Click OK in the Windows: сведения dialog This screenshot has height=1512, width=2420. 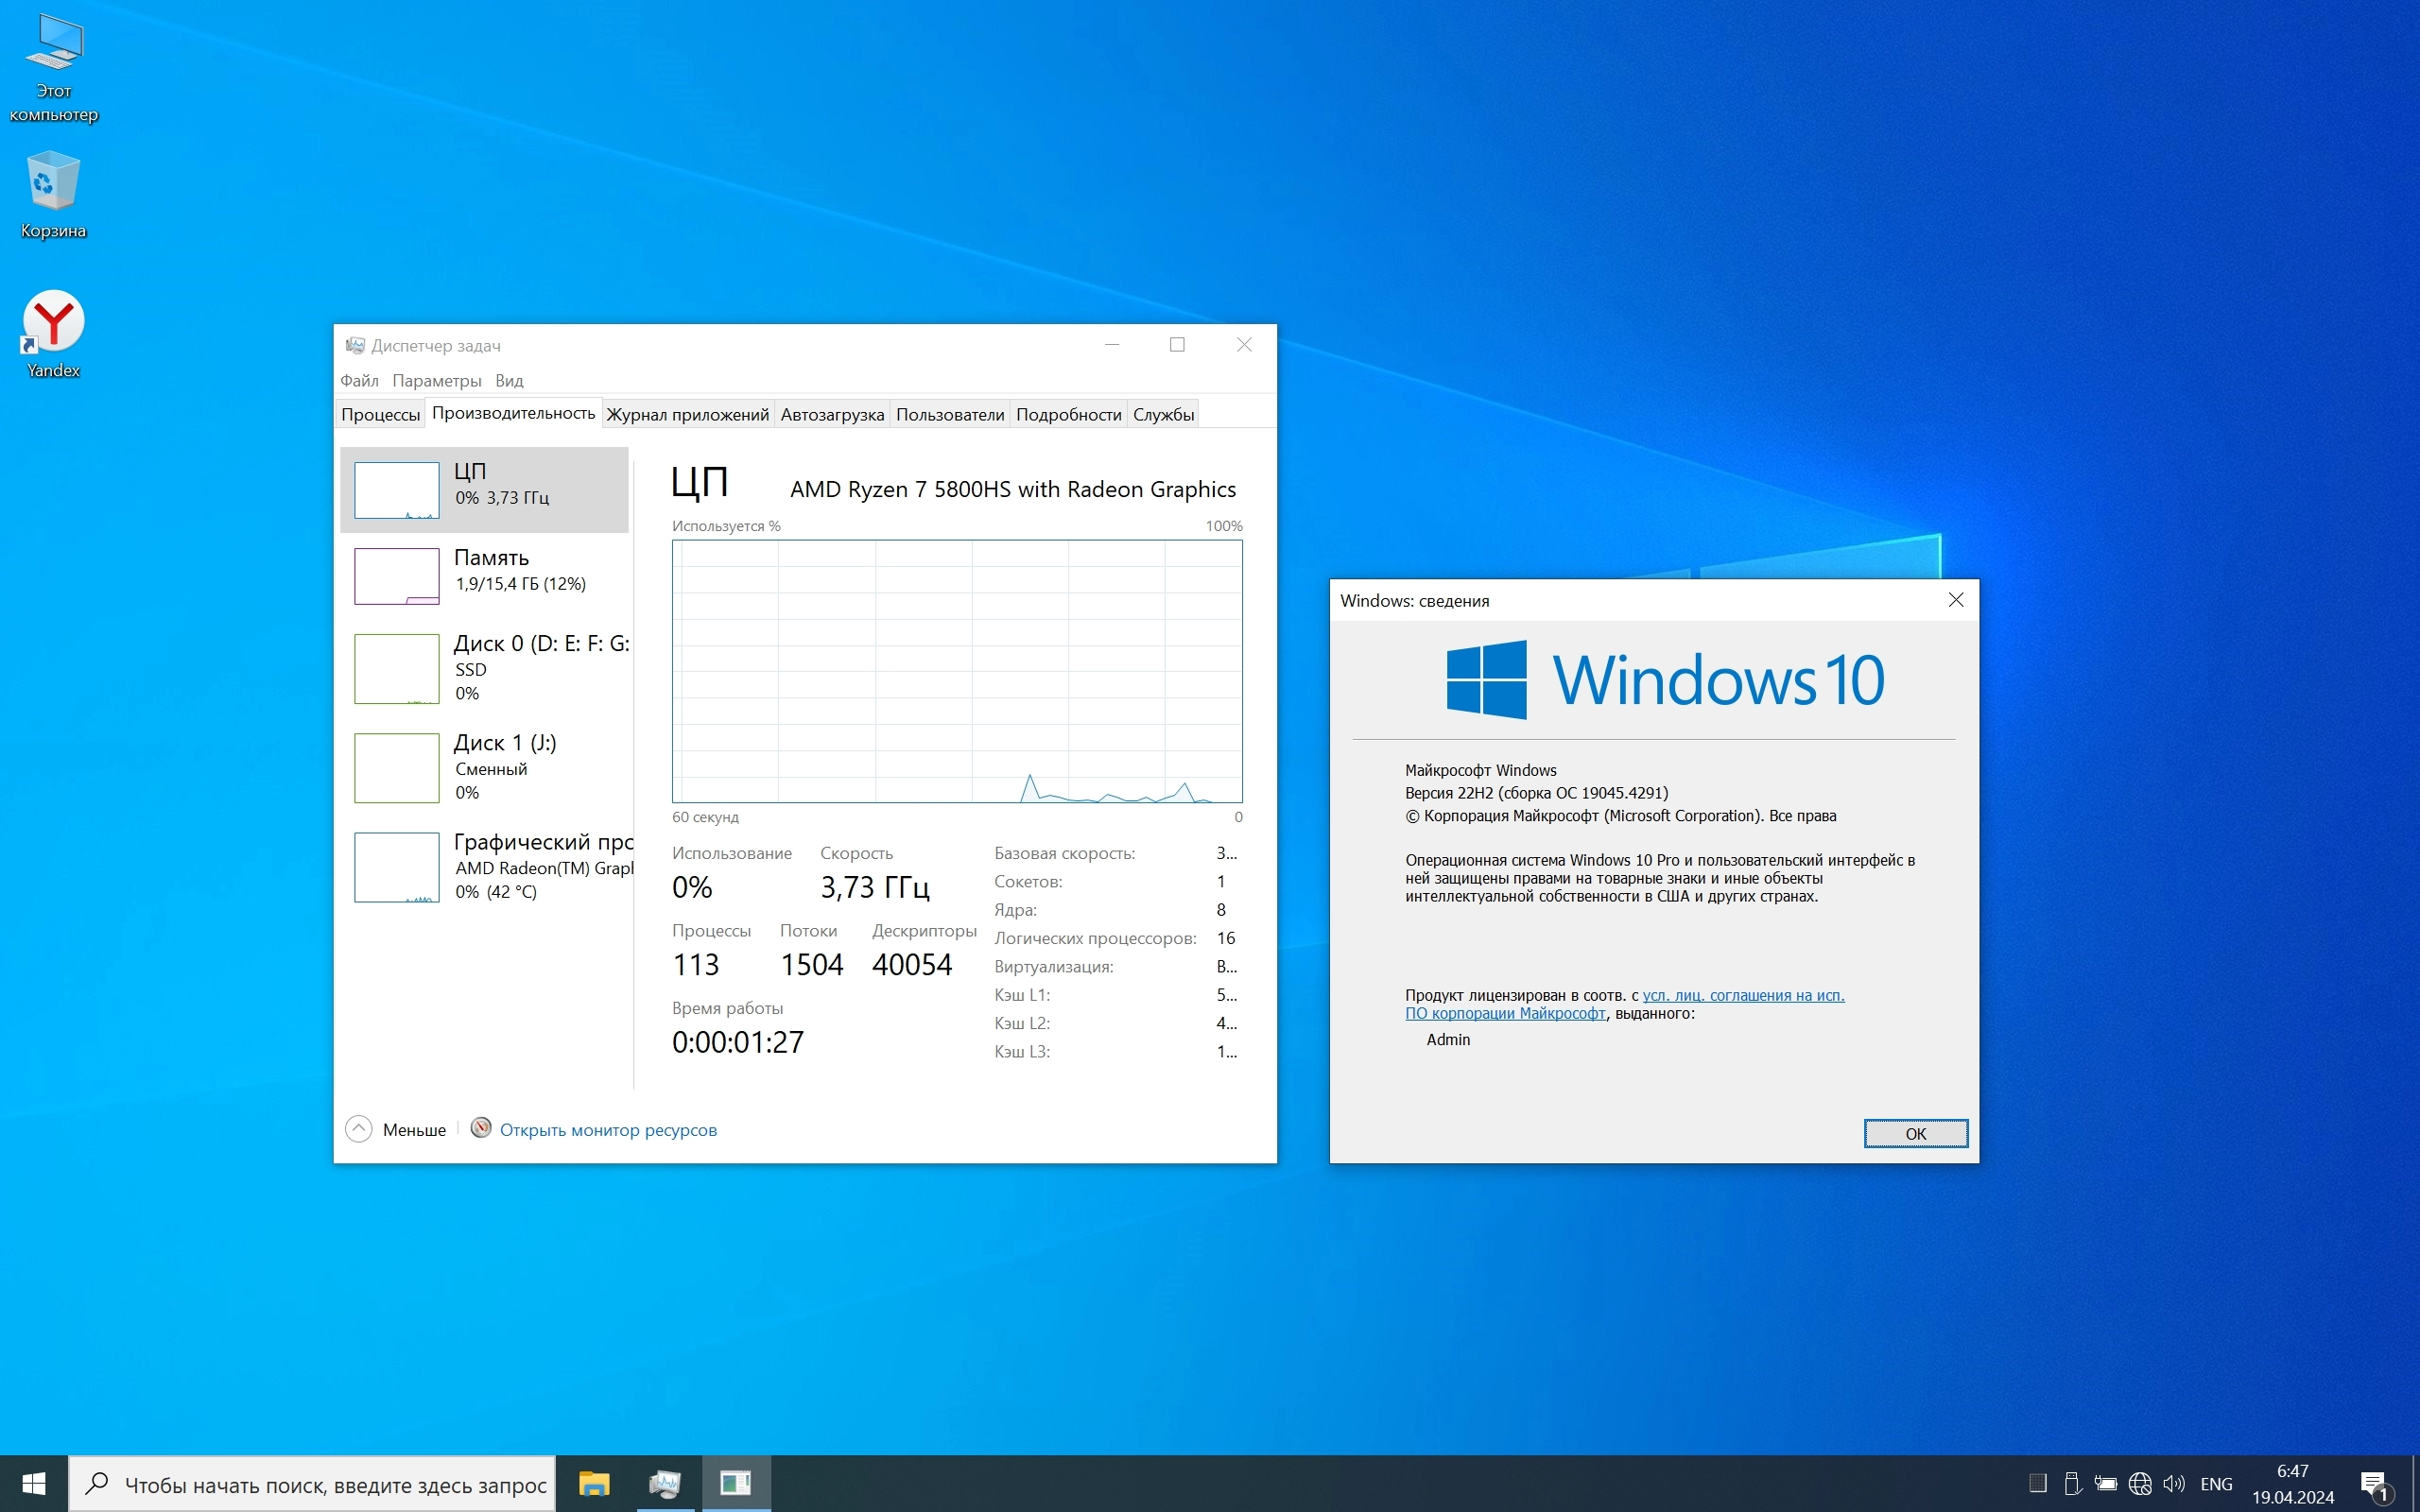(x=1915, y=1133)
